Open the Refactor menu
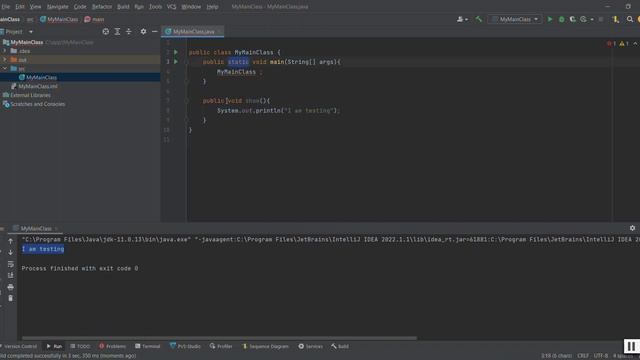 [102, 7]
